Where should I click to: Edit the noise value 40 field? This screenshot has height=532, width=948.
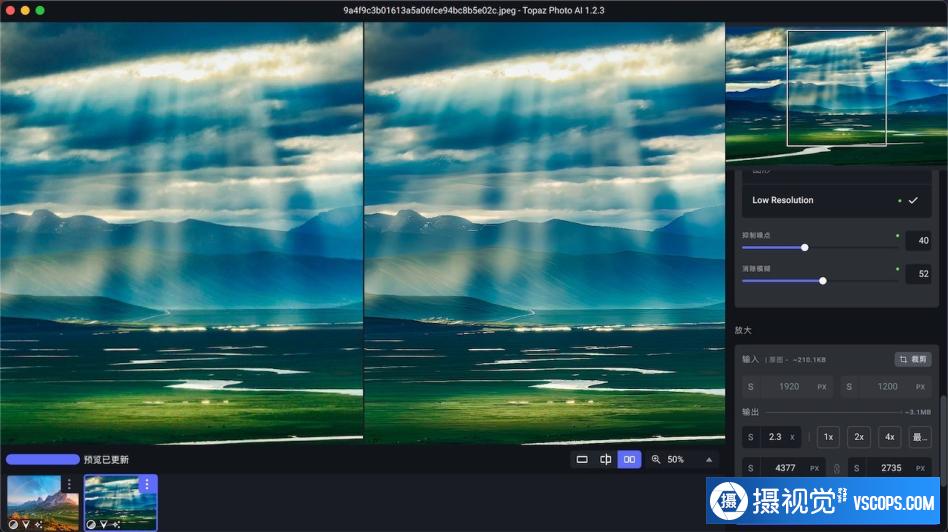(x=918, y=241)
